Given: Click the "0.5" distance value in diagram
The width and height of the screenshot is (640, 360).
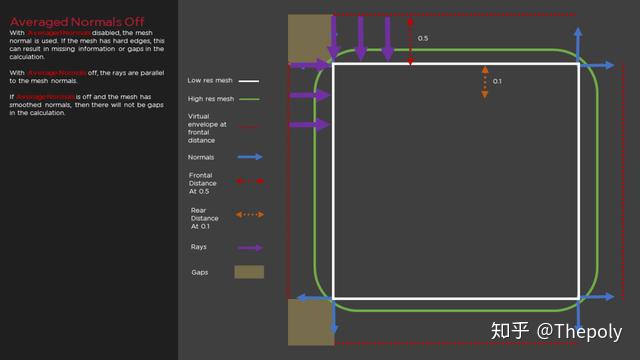Looking at the screenshot, I should 423,38.
